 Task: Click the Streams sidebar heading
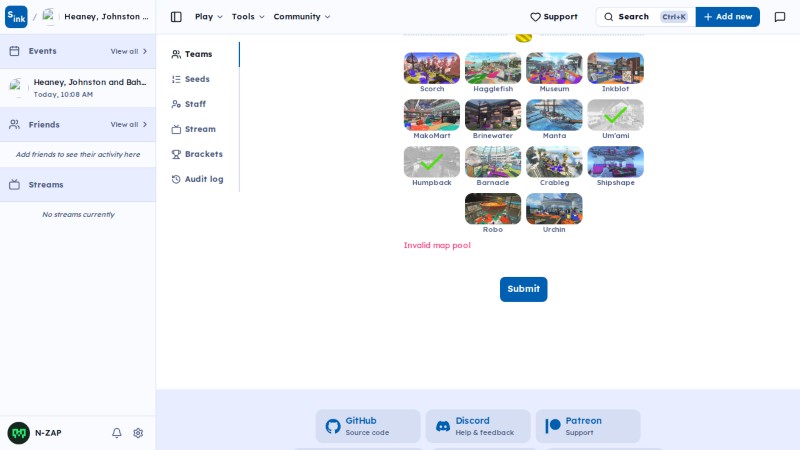46,185
